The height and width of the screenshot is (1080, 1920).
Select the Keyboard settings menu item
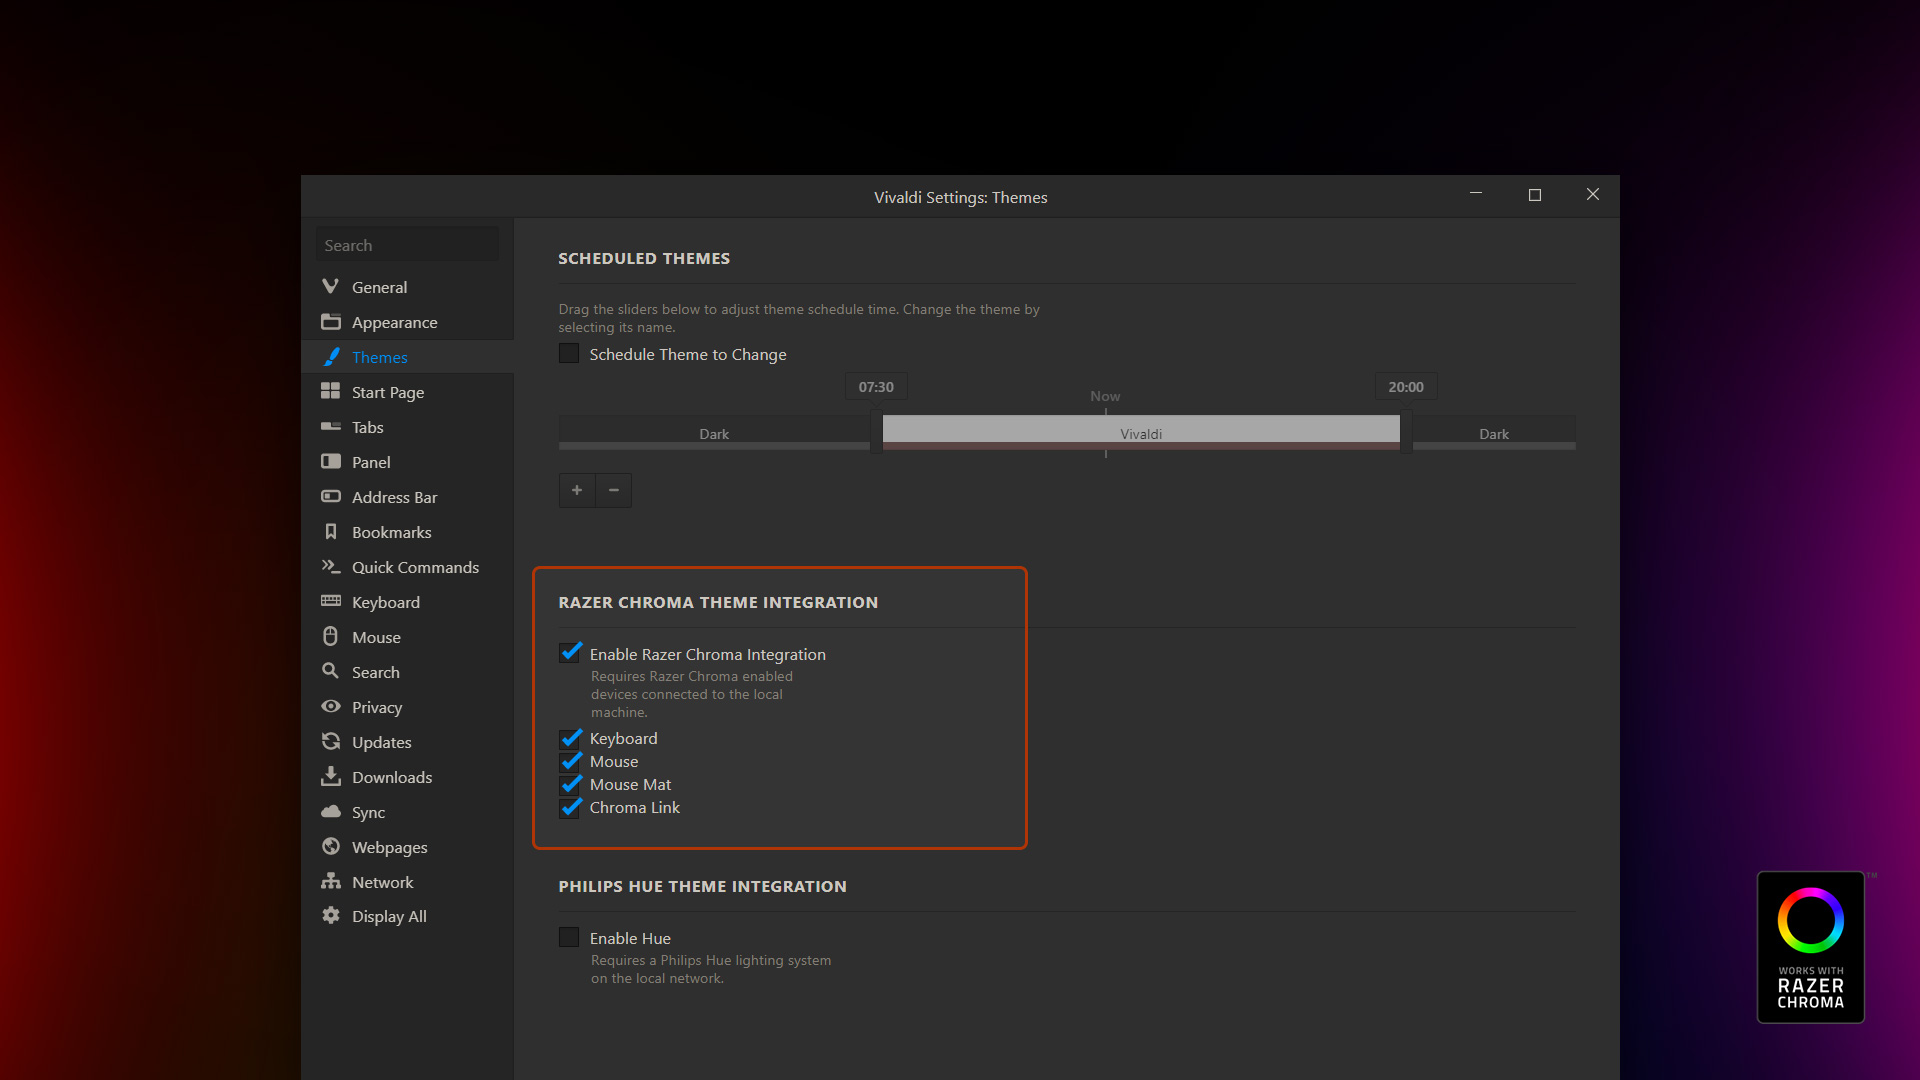coord(384,601)
